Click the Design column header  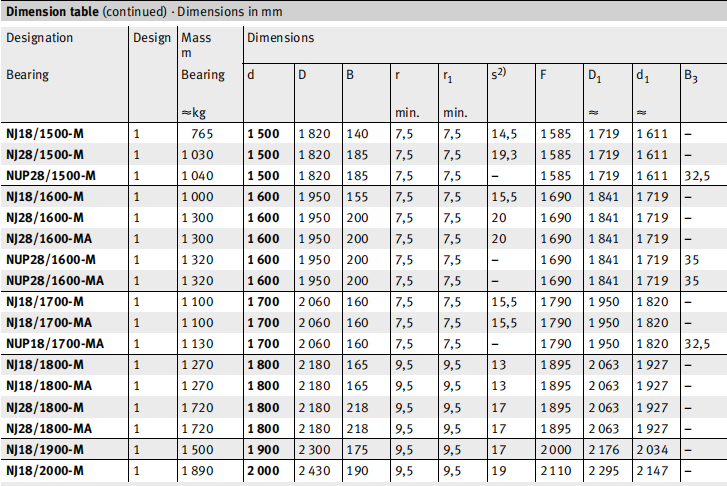tap(152, 38)
